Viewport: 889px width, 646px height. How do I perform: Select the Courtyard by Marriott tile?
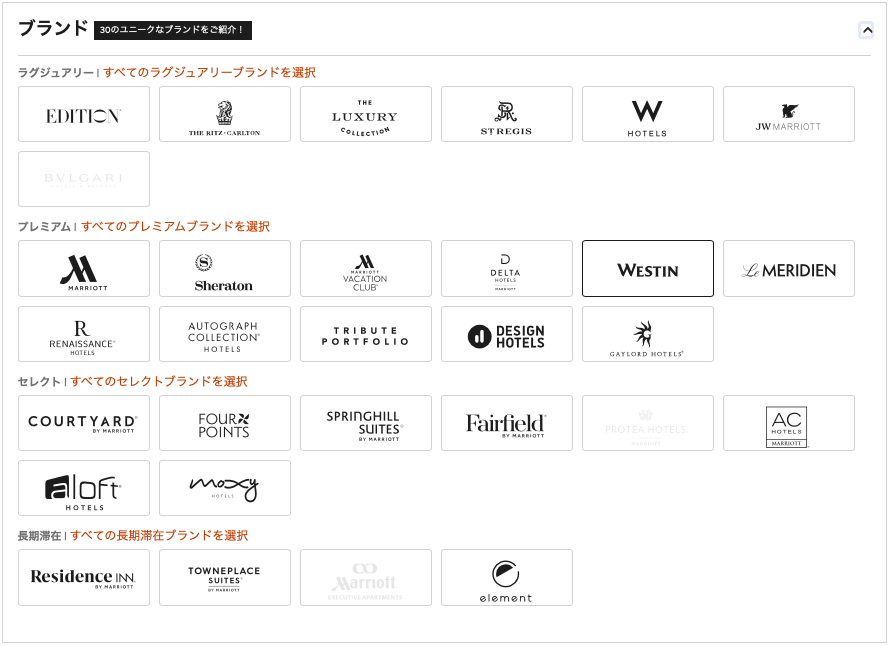pos(84,423)
